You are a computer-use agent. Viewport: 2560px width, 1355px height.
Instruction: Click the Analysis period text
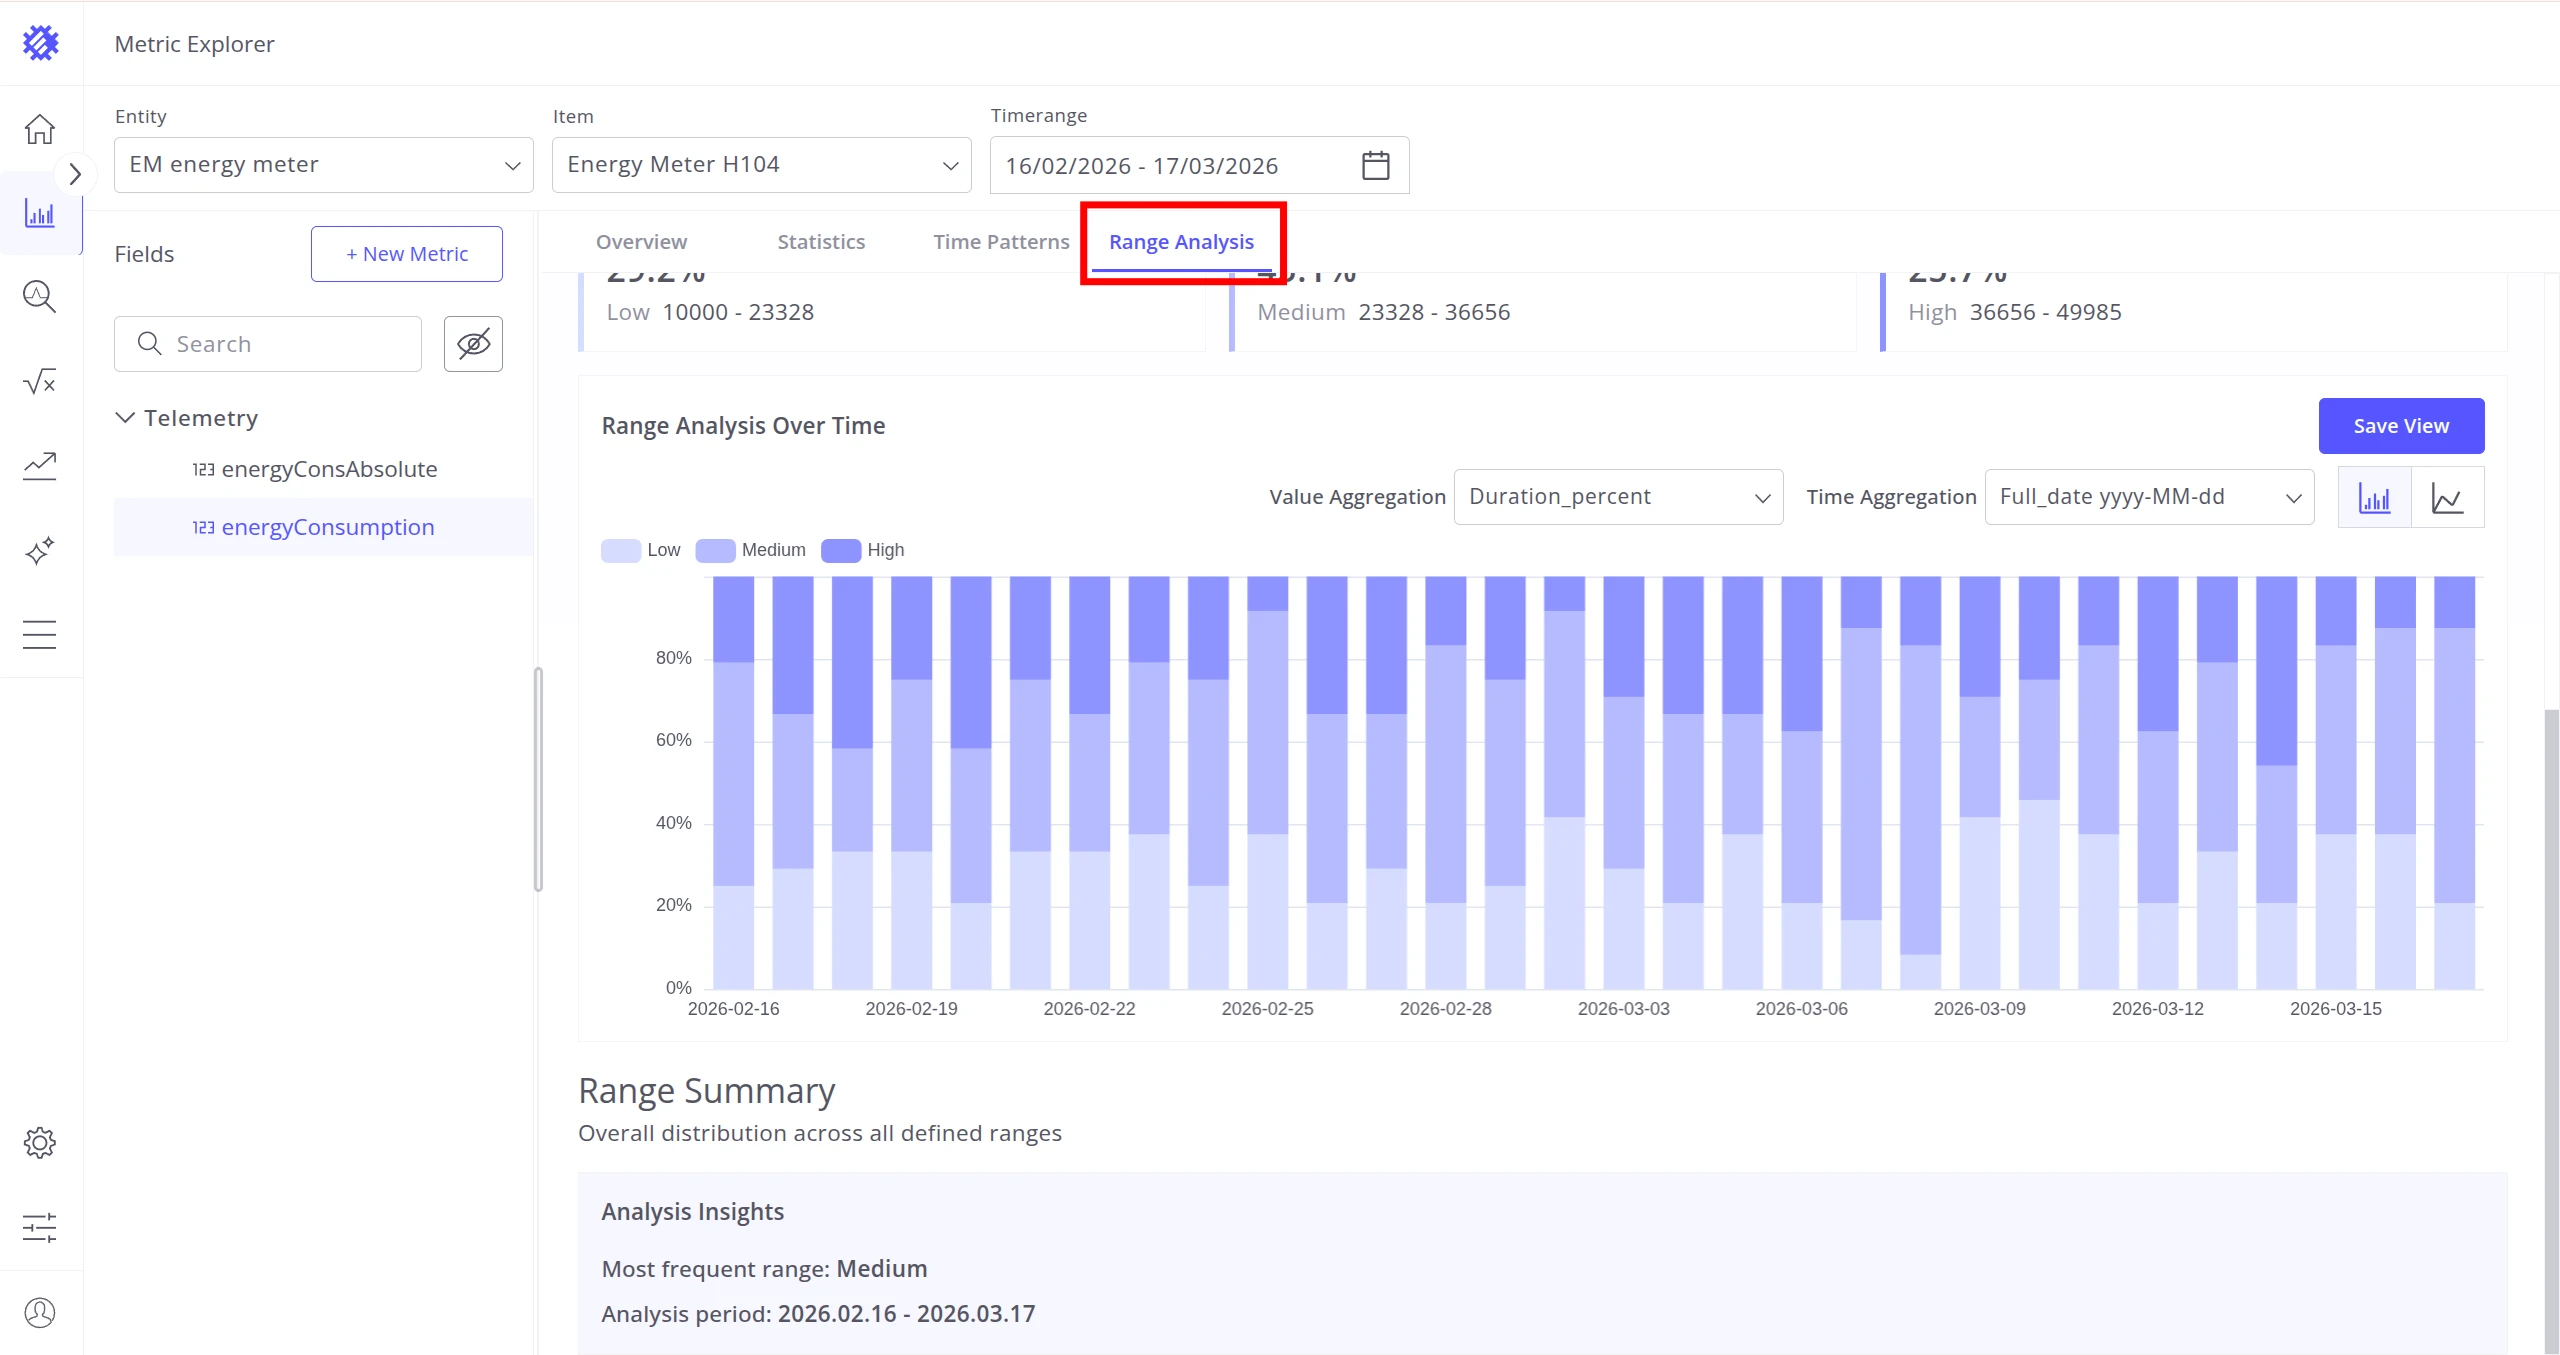point(818,1314)
